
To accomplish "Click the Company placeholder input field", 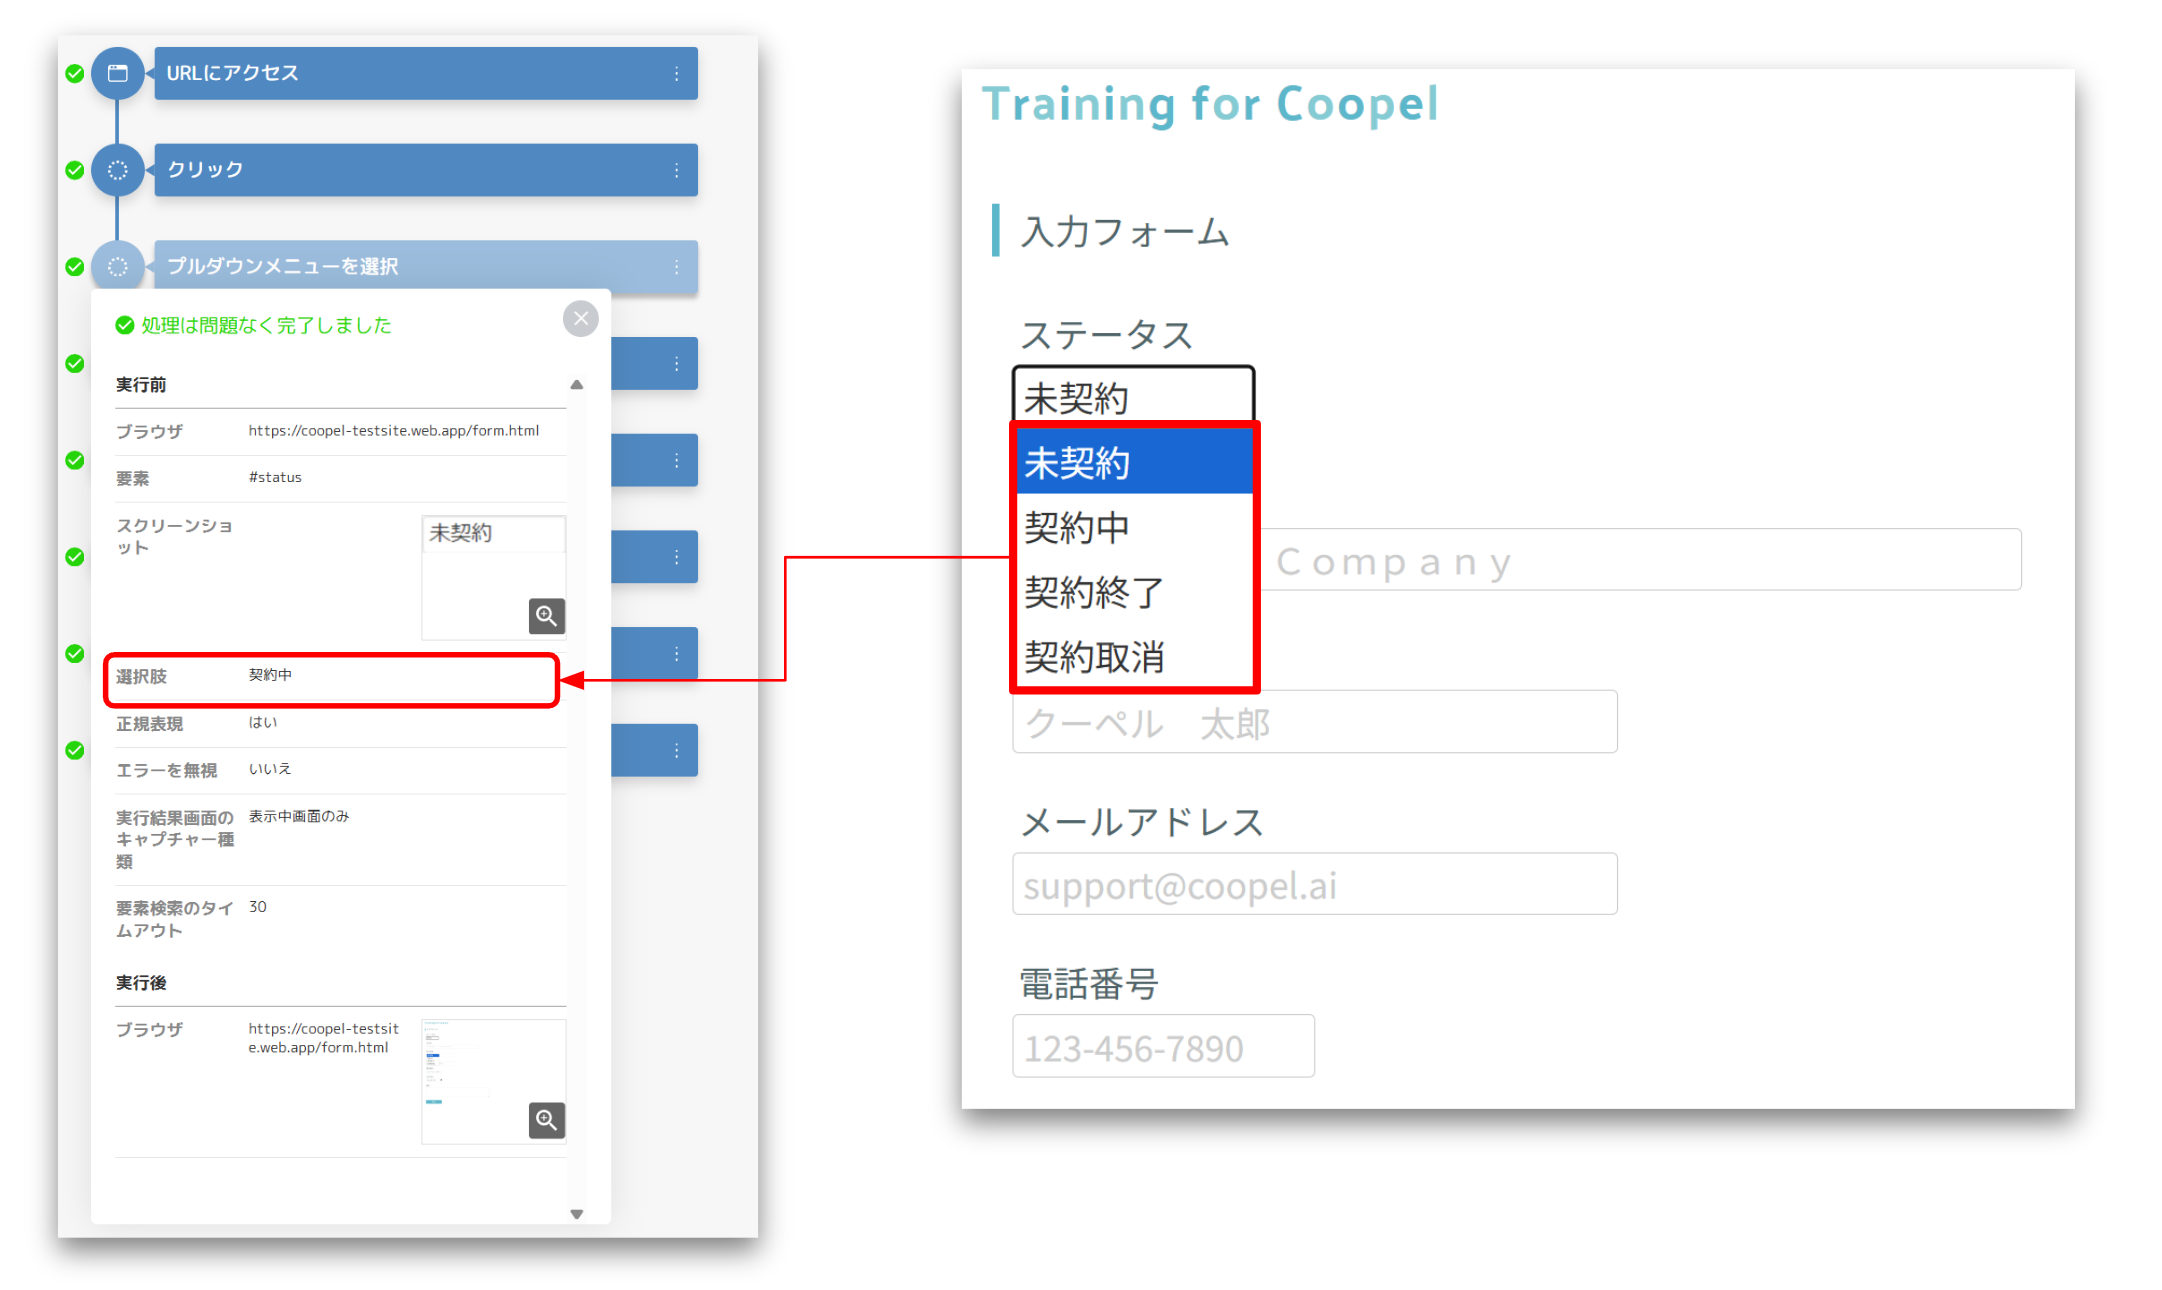I will 1640,560.
